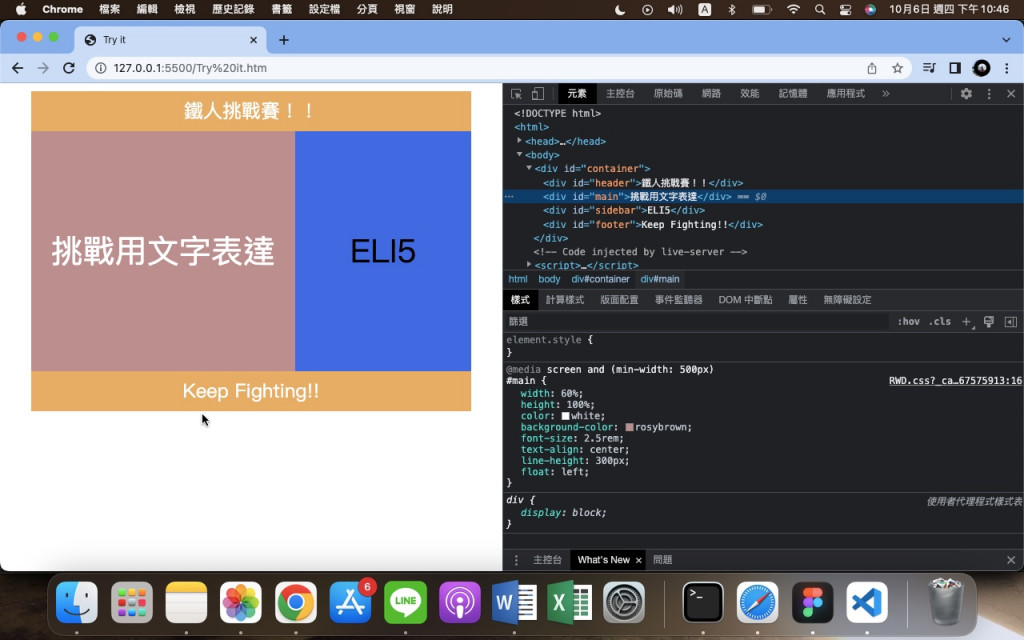This screenshot has height=640, width=1024.
Task: Open the tab search dropdown arrow
Action: click(x=1006, y=40)
